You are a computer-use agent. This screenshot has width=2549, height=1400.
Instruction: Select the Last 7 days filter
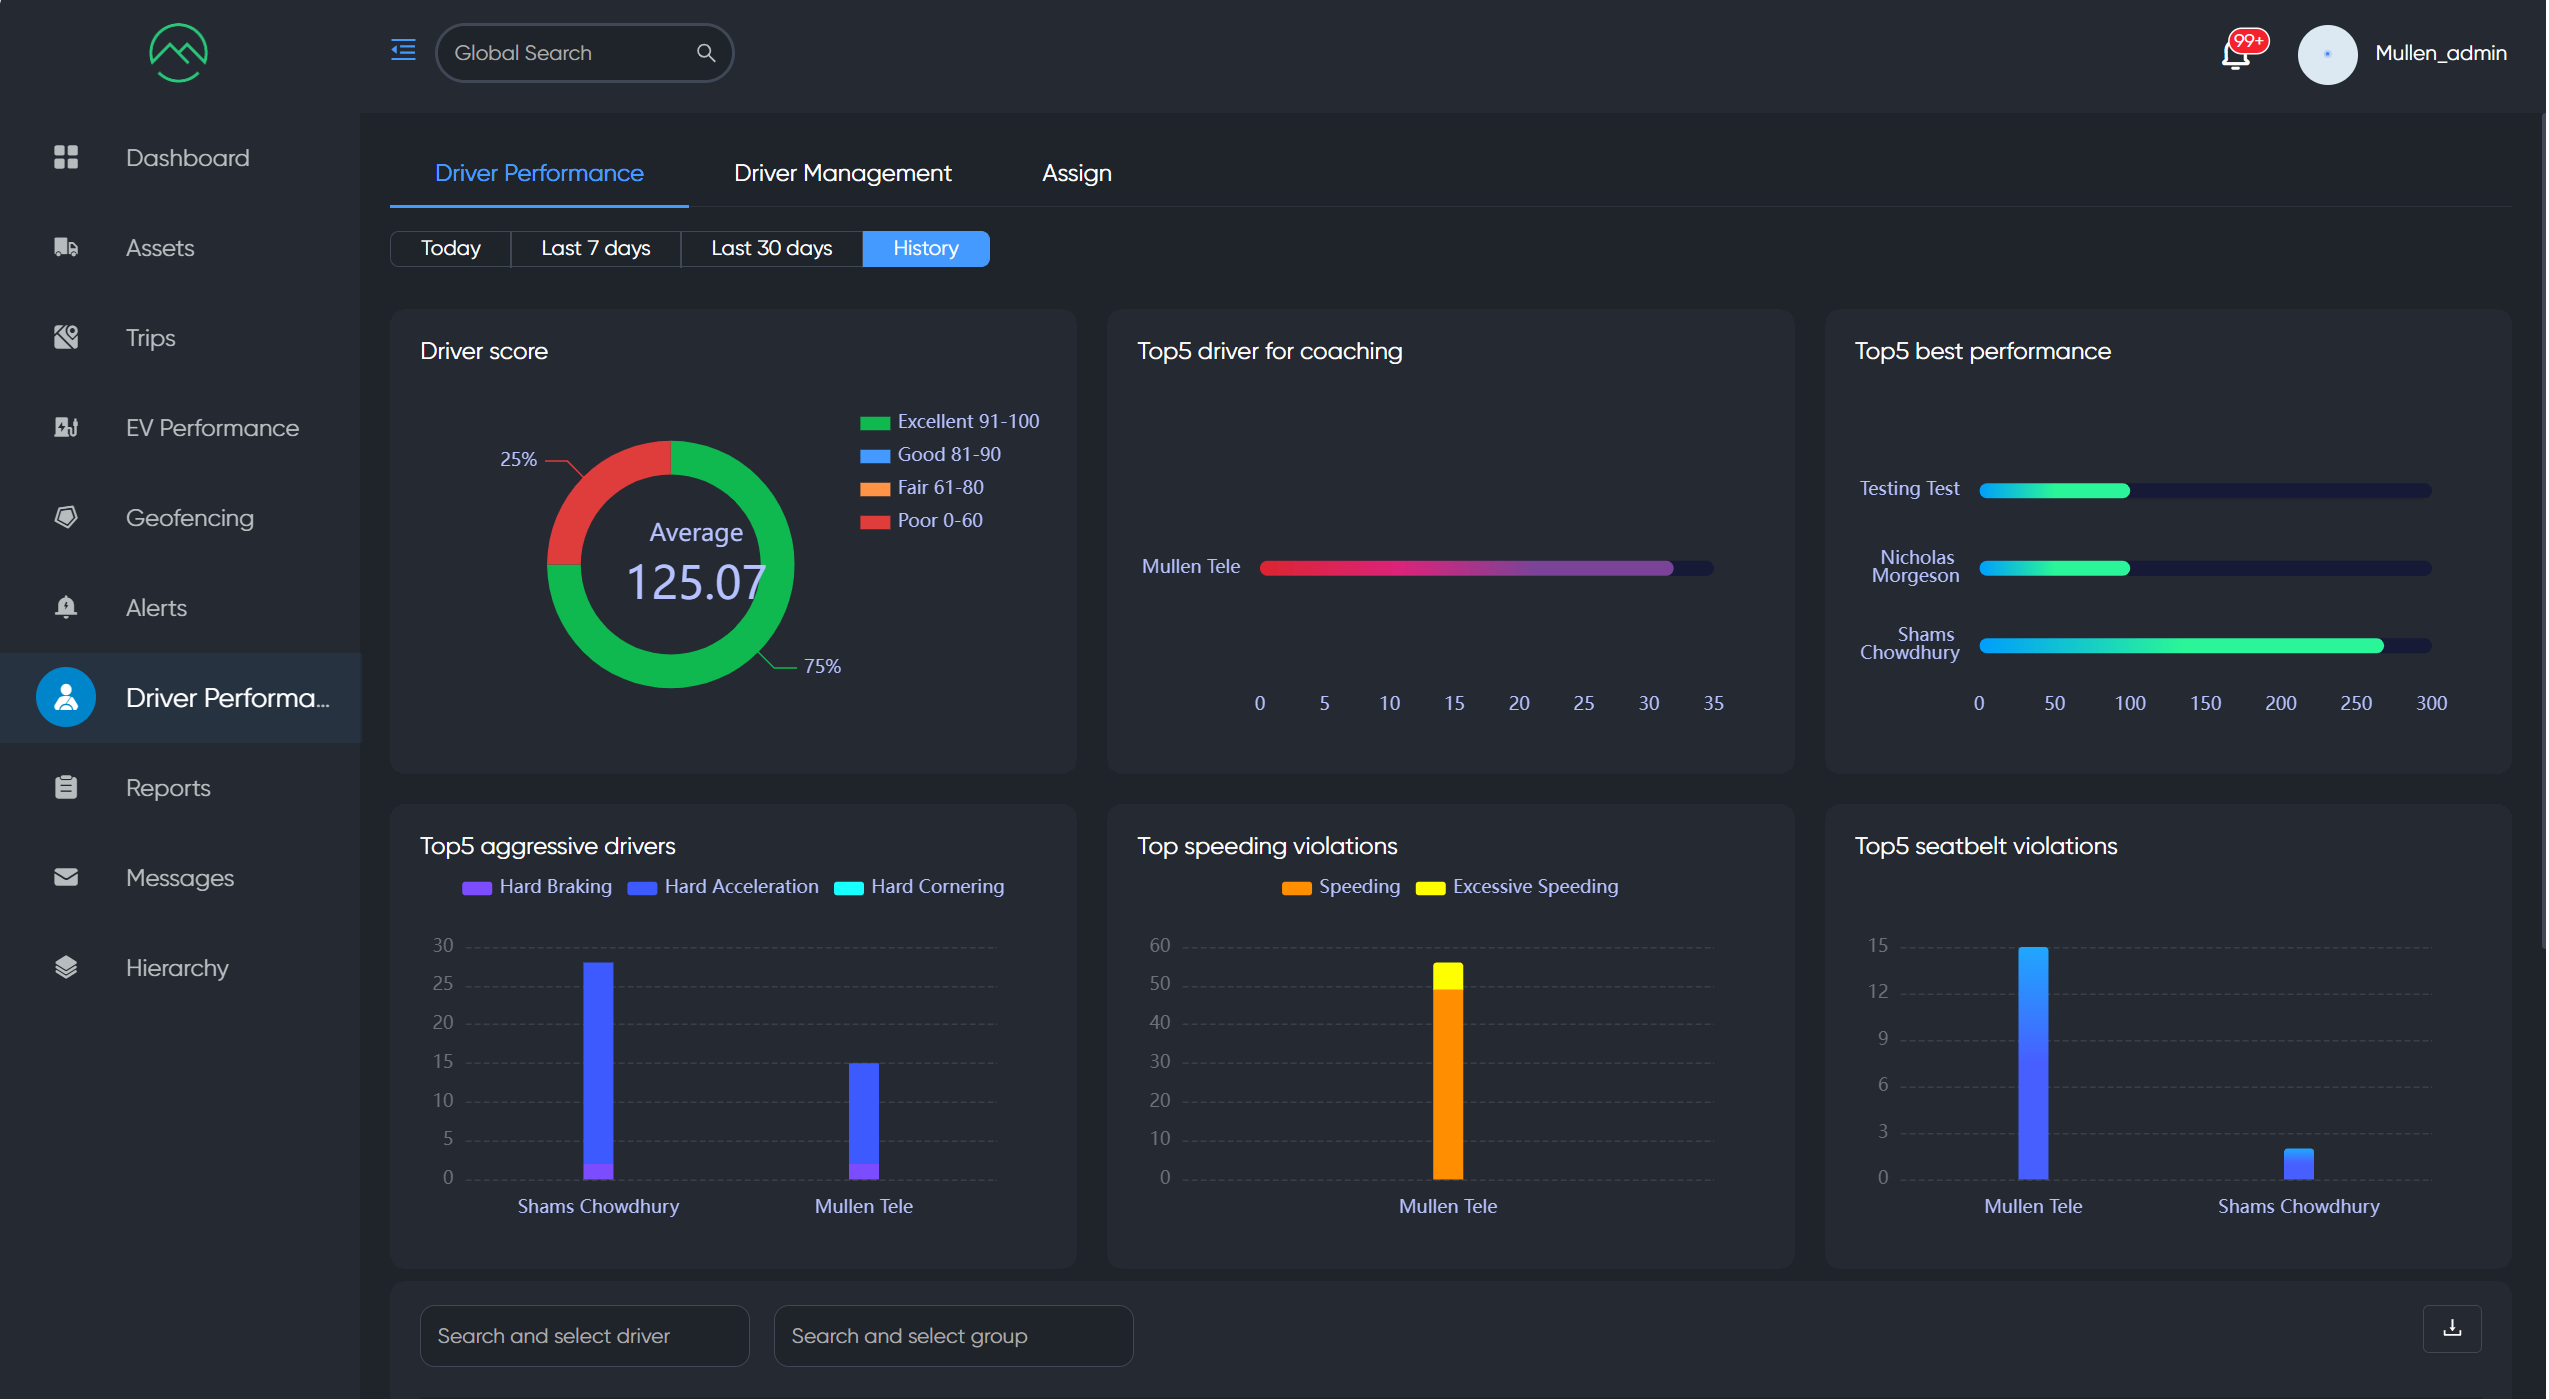point(595,248)
